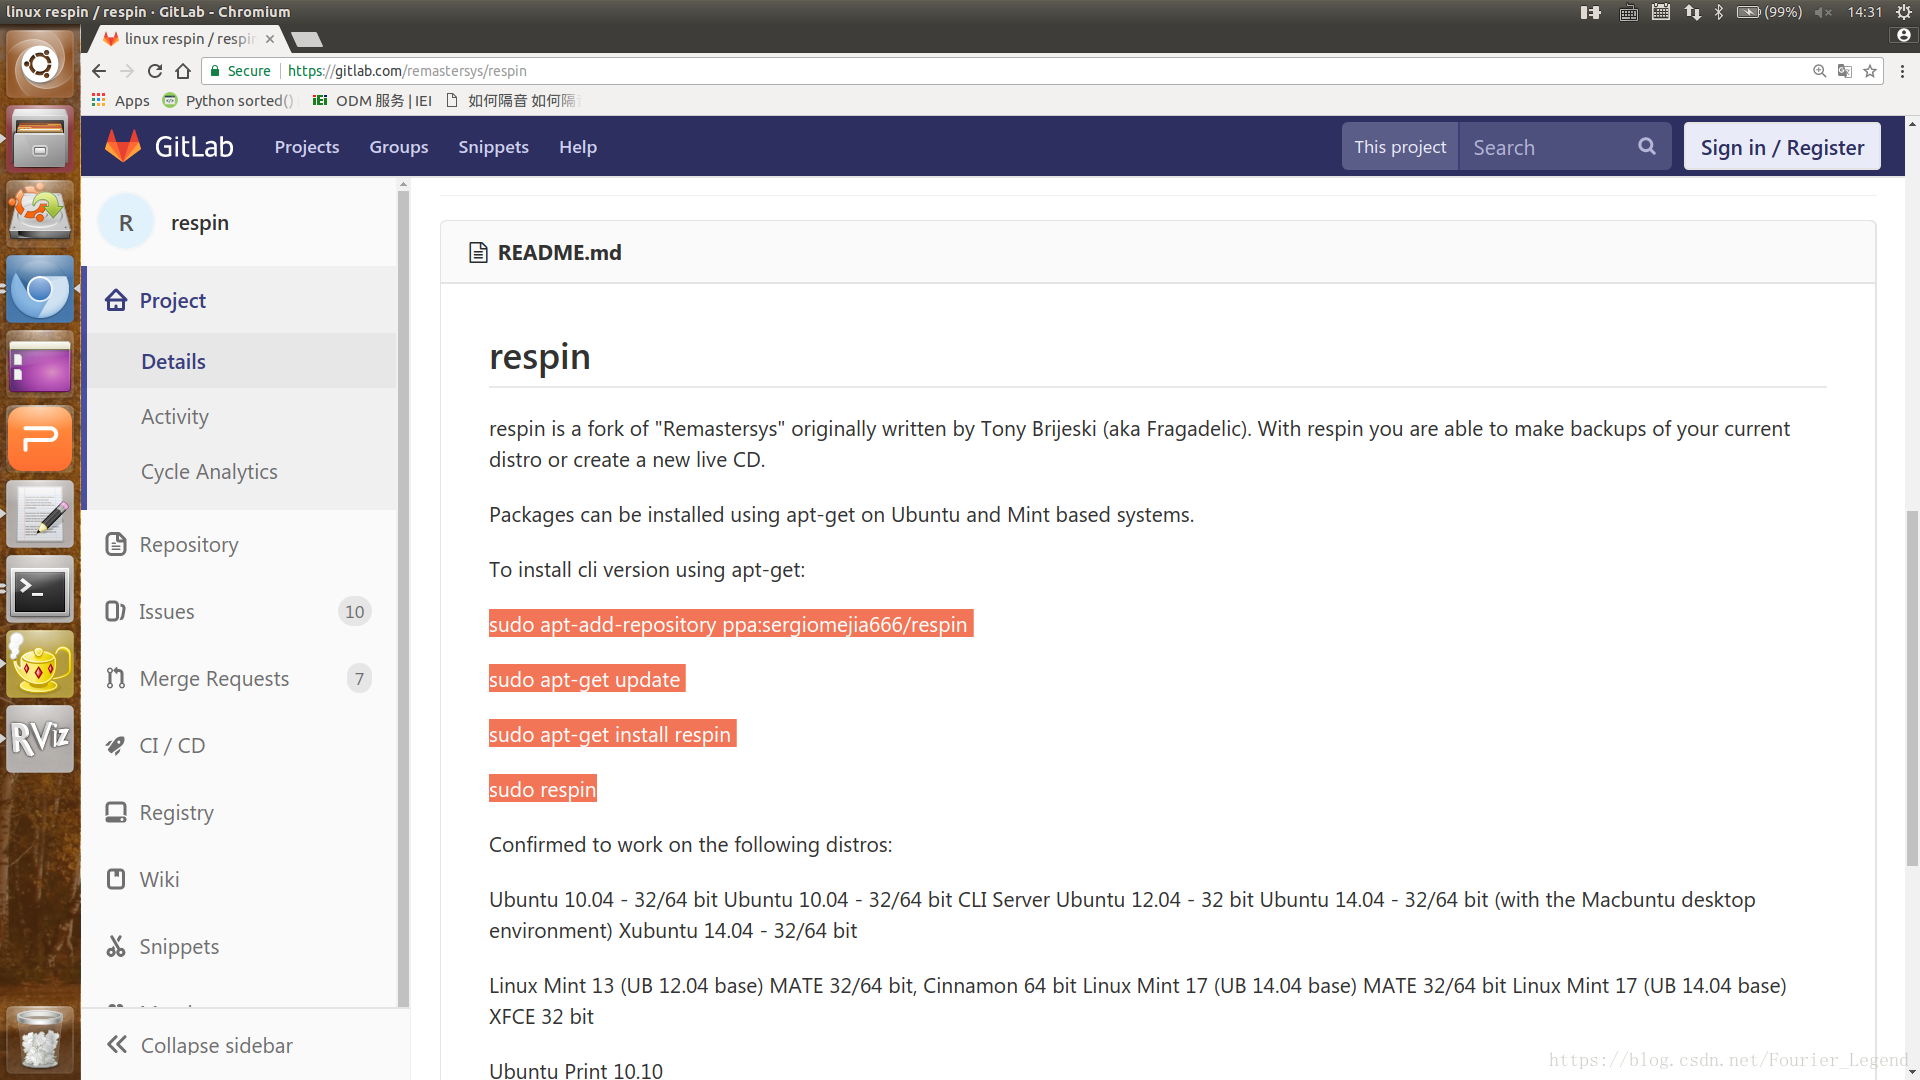Viewport: 1920px width, 1080px height.
Task: Switch to the linux respin browser tab
Action: click(x=188, y=39)
